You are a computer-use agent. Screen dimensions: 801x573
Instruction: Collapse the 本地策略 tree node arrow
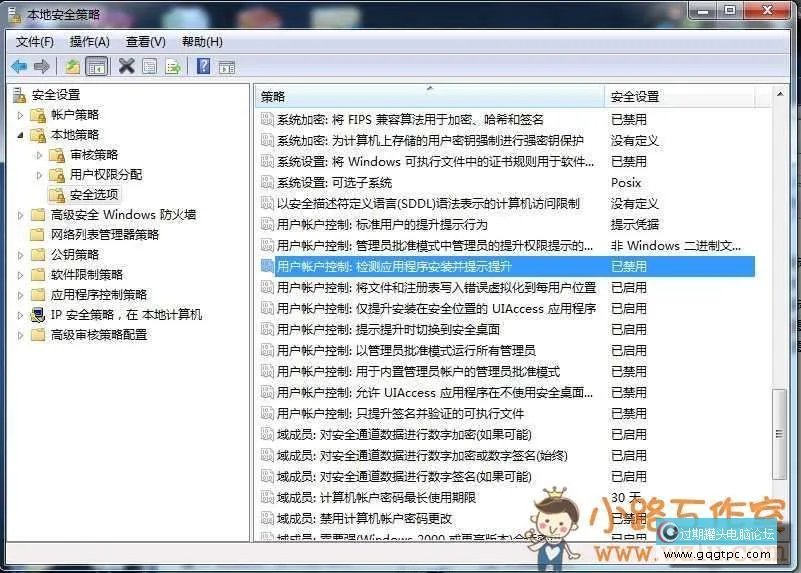click(x=20, y=135)
